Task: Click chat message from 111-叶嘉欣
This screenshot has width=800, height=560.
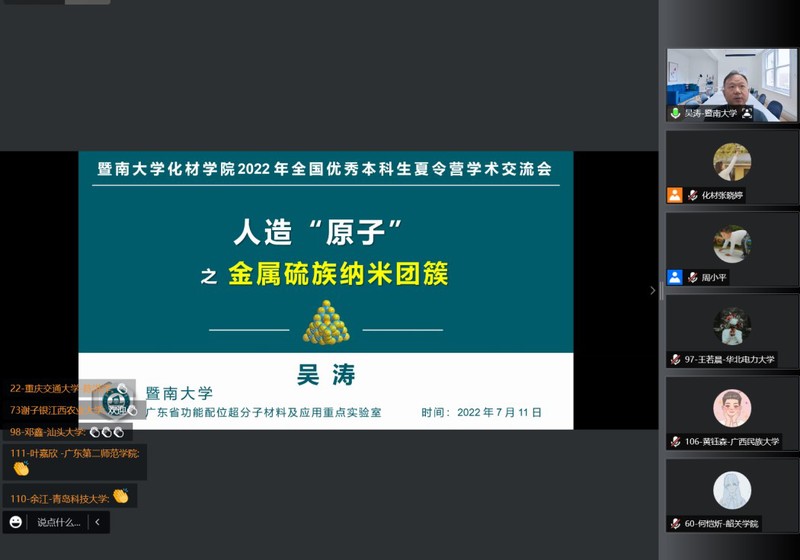Action: [x=74, y=461]
